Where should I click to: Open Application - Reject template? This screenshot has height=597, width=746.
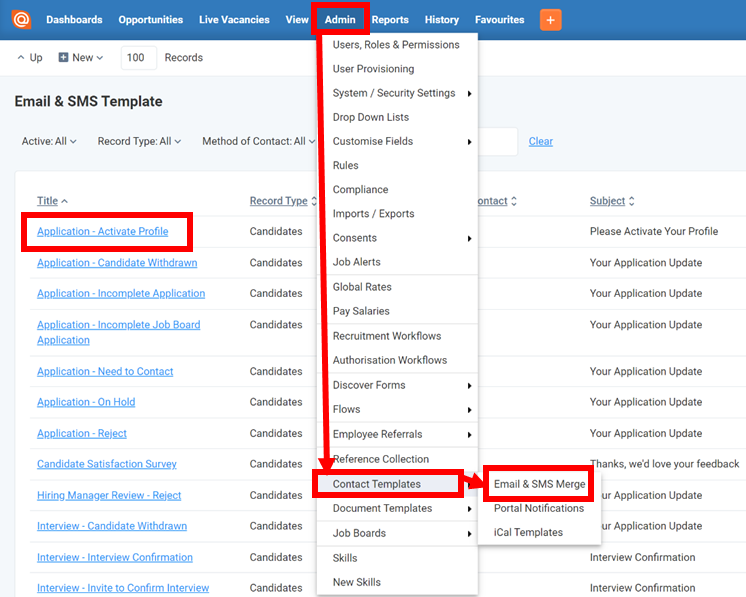pos(82,434)
